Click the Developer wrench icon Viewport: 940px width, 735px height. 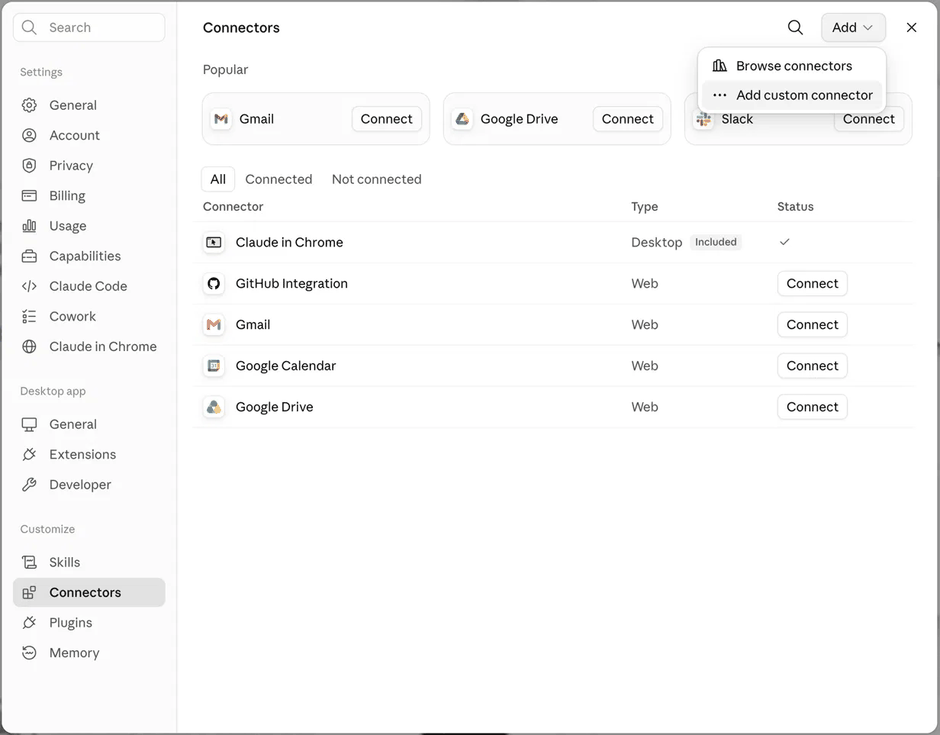[x=29, y=484]
